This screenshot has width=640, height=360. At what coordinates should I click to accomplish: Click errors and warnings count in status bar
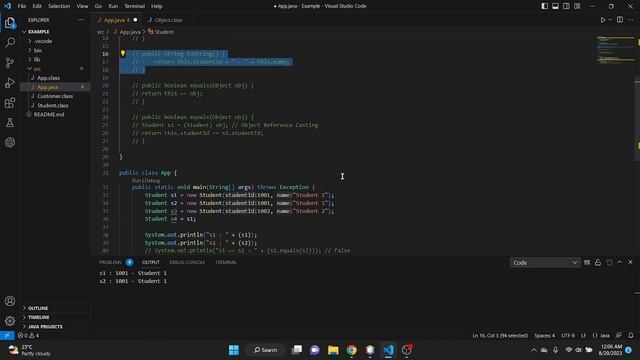28,336
